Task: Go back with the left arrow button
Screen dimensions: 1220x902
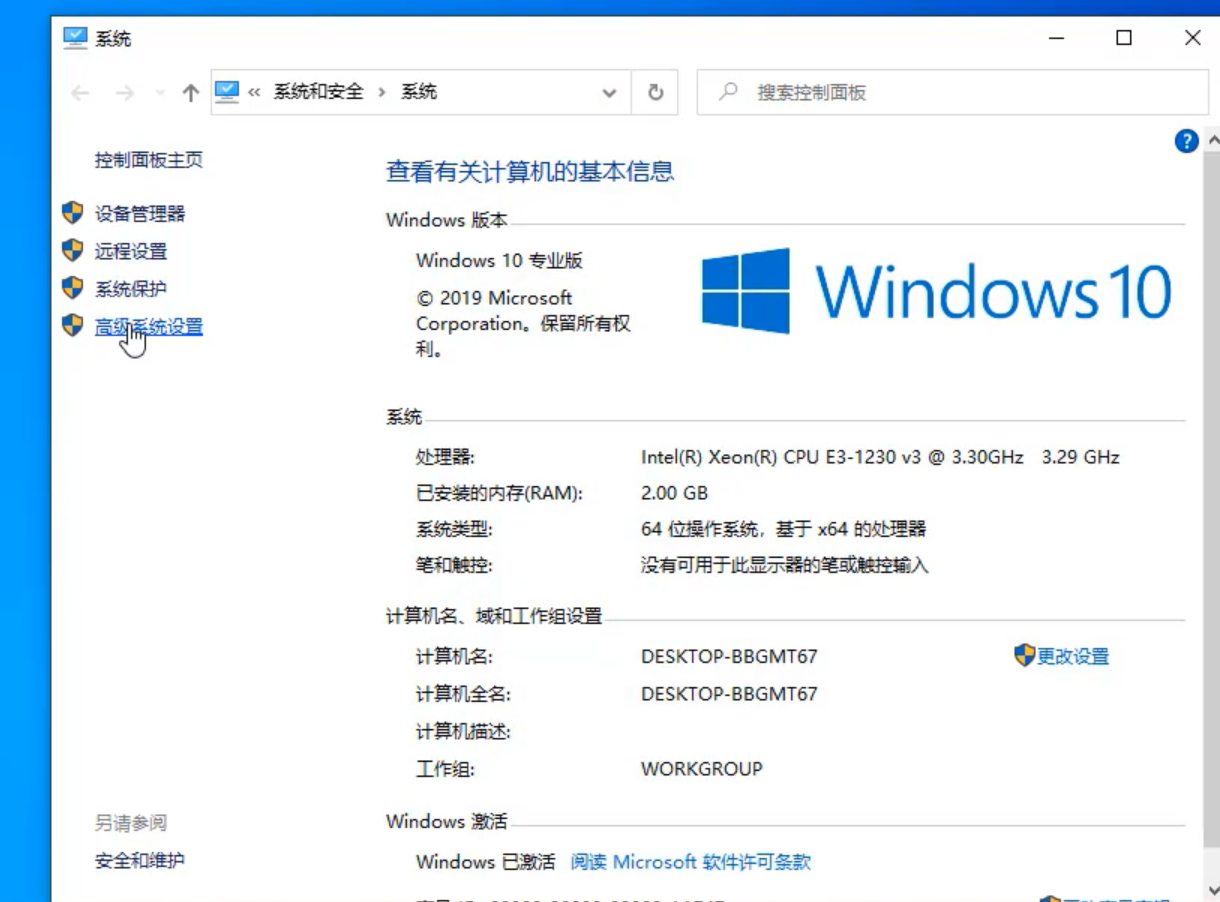Action: (x=80, y=93)
